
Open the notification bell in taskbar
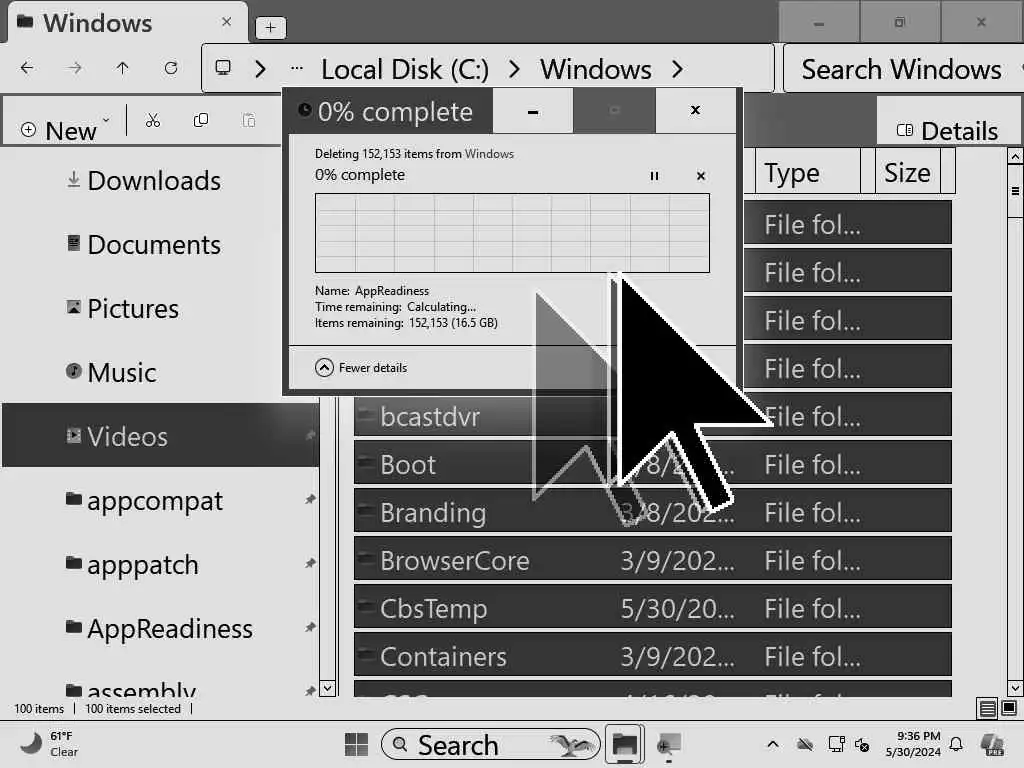(x=956, y=744)
